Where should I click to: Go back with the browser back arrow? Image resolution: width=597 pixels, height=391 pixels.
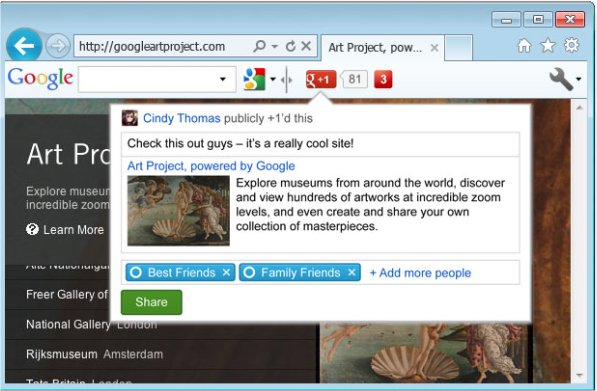(24, 45)
